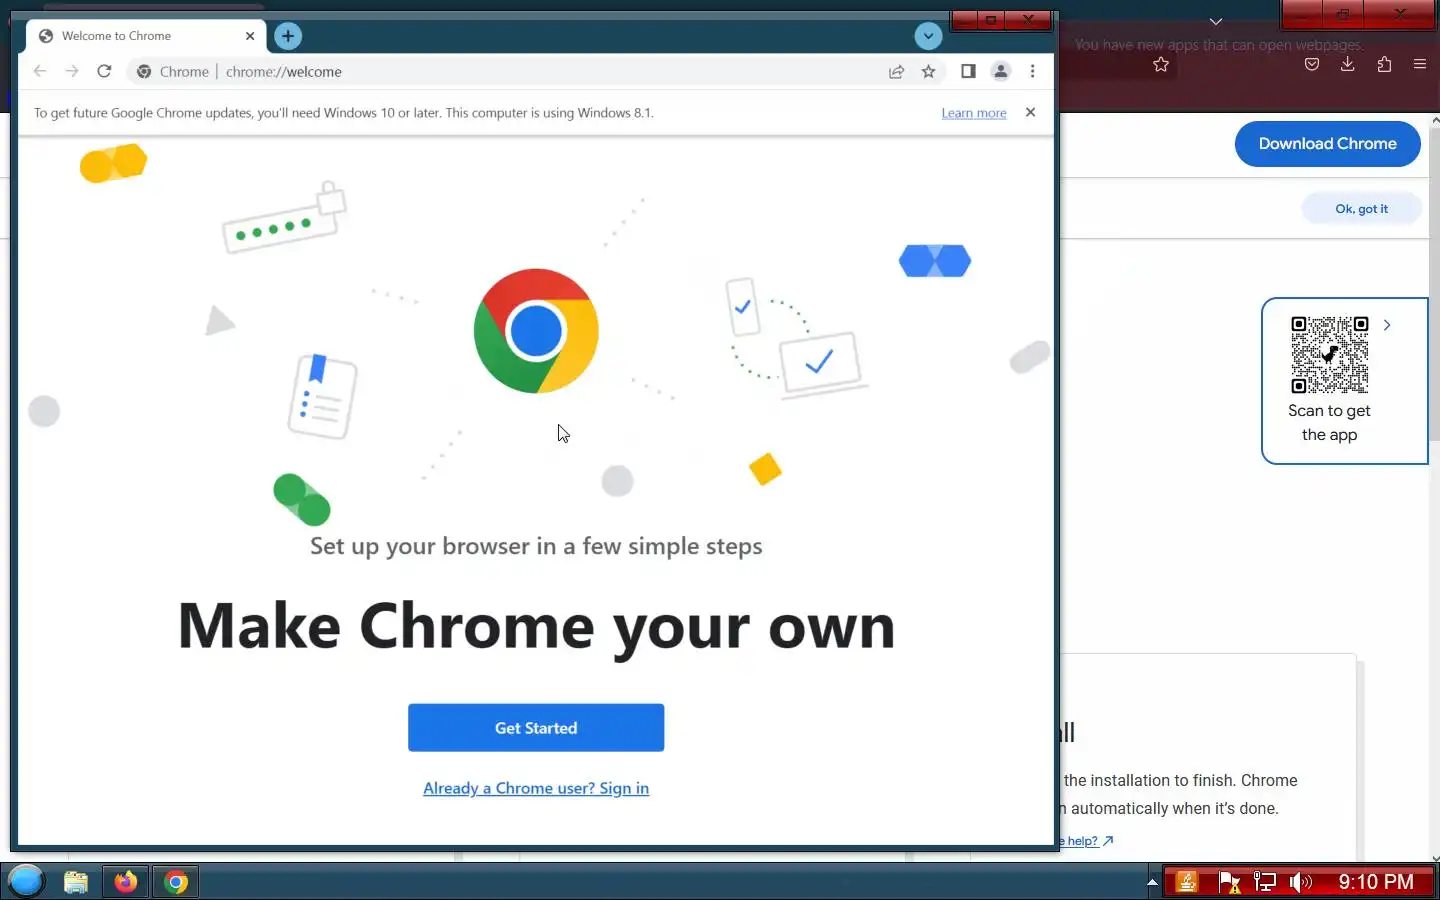Open the Learn more link about updates
The width and height of the screenshot is (1440, 900).
pyautogui.click(x=973, y=113)
